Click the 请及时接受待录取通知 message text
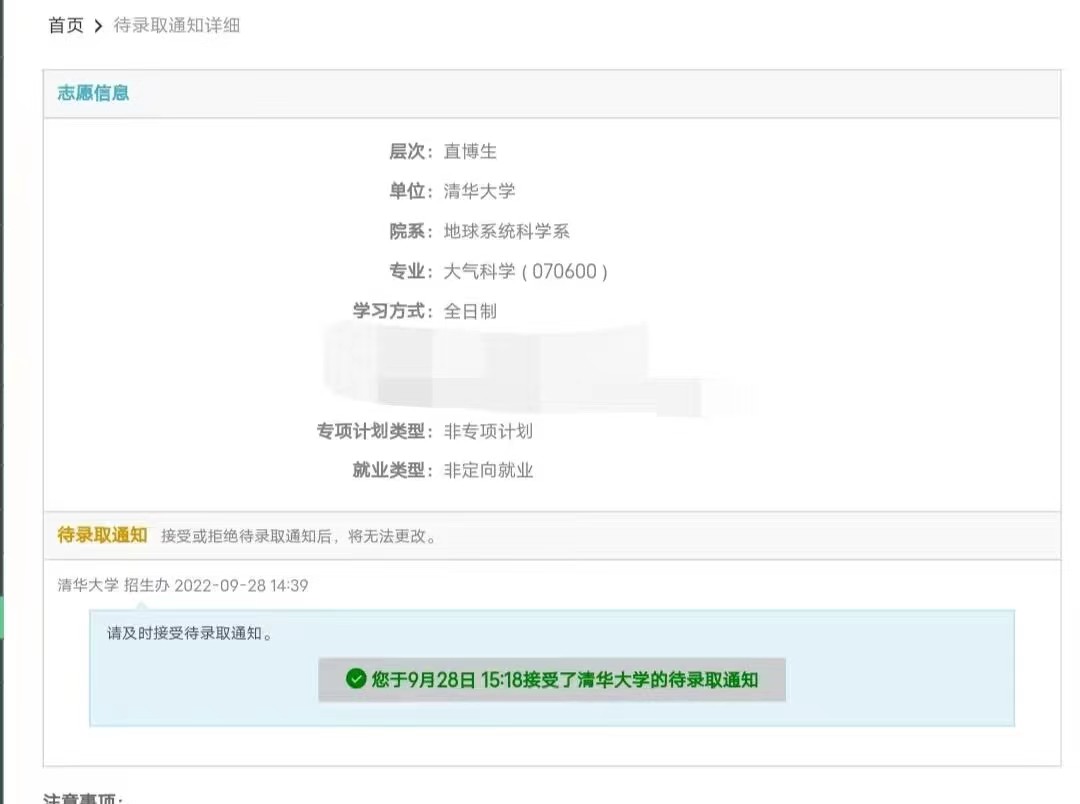The height and width of the screenshot is (804, 1080). click(190, 633)
